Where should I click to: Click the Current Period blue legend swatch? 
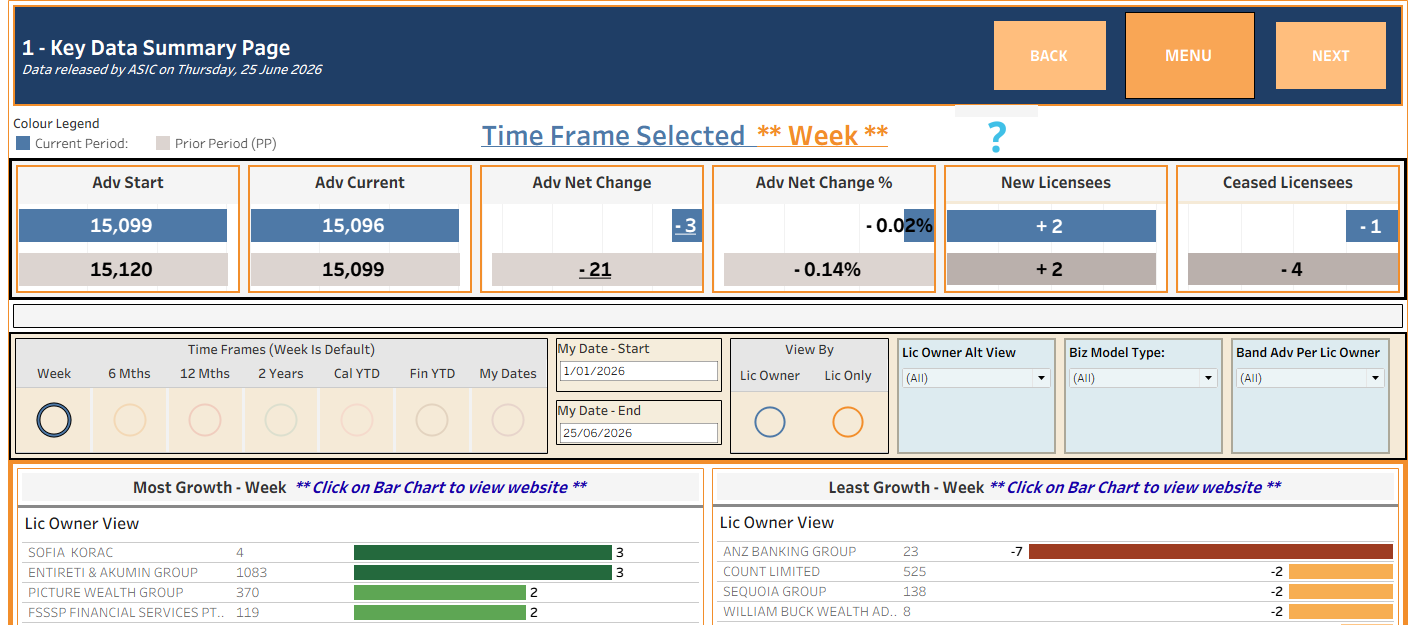pyautogui.click(x=23, y=143)
